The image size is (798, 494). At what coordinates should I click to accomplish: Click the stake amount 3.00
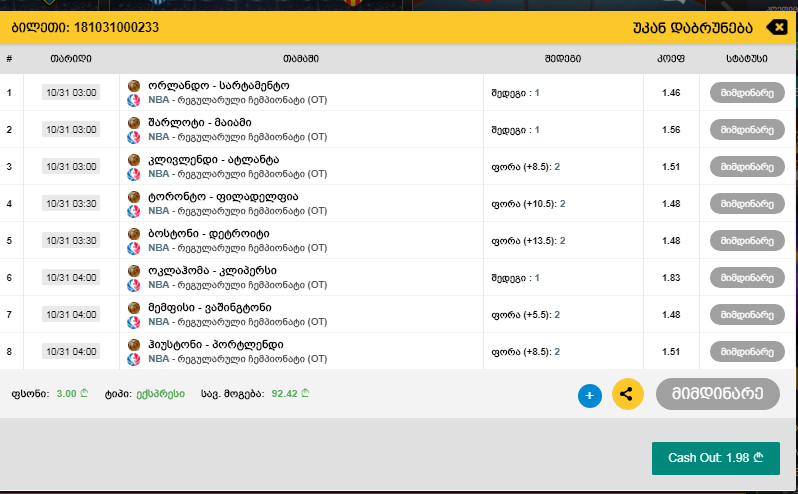point(72,394)
